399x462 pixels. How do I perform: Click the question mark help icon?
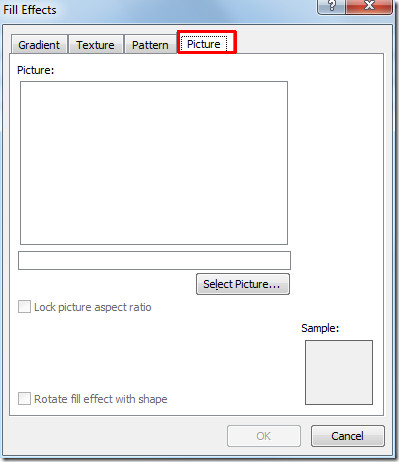point(331,6)
